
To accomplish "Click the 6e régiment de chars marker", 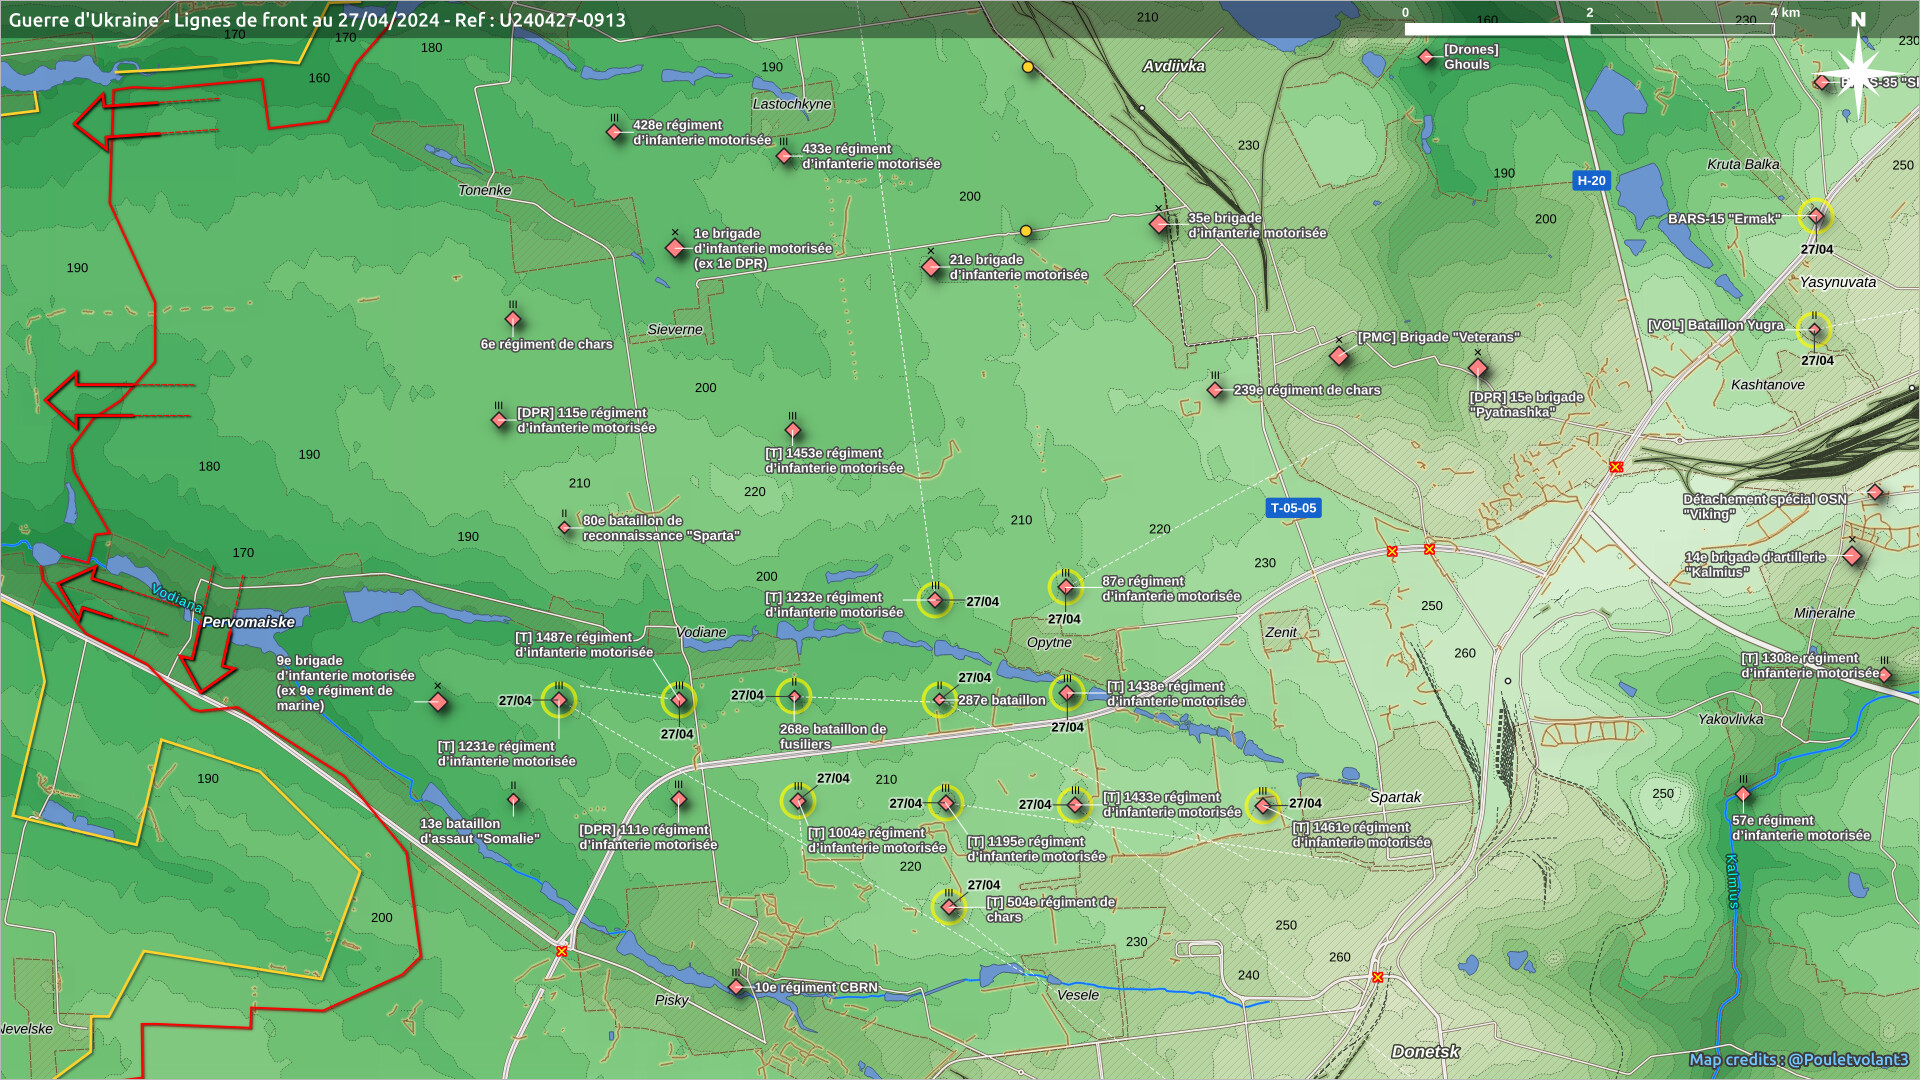I will 513,320.
